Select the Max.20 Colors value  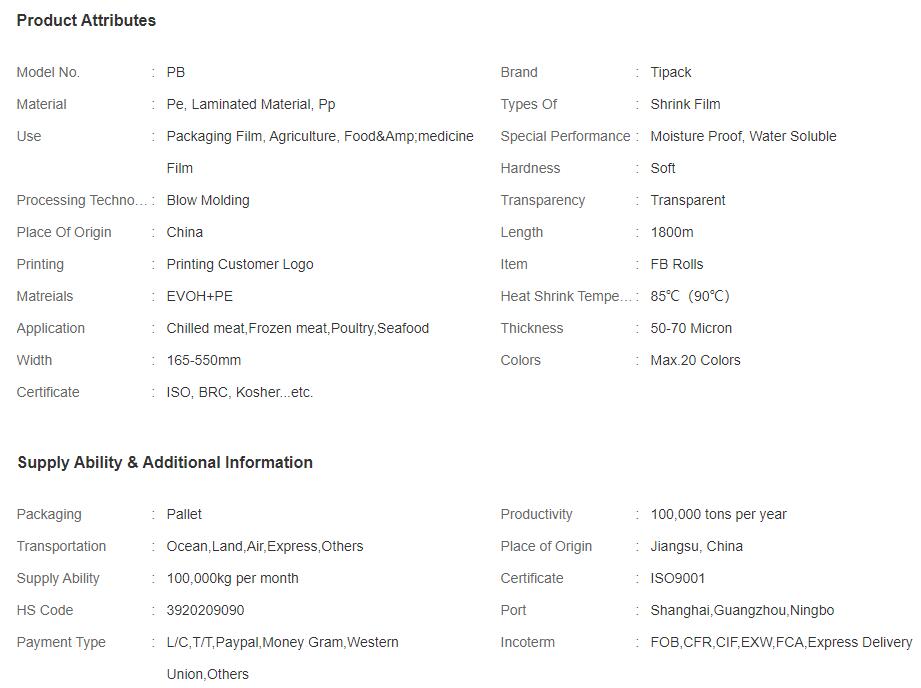pyautogui.click(x=695, y=360)
